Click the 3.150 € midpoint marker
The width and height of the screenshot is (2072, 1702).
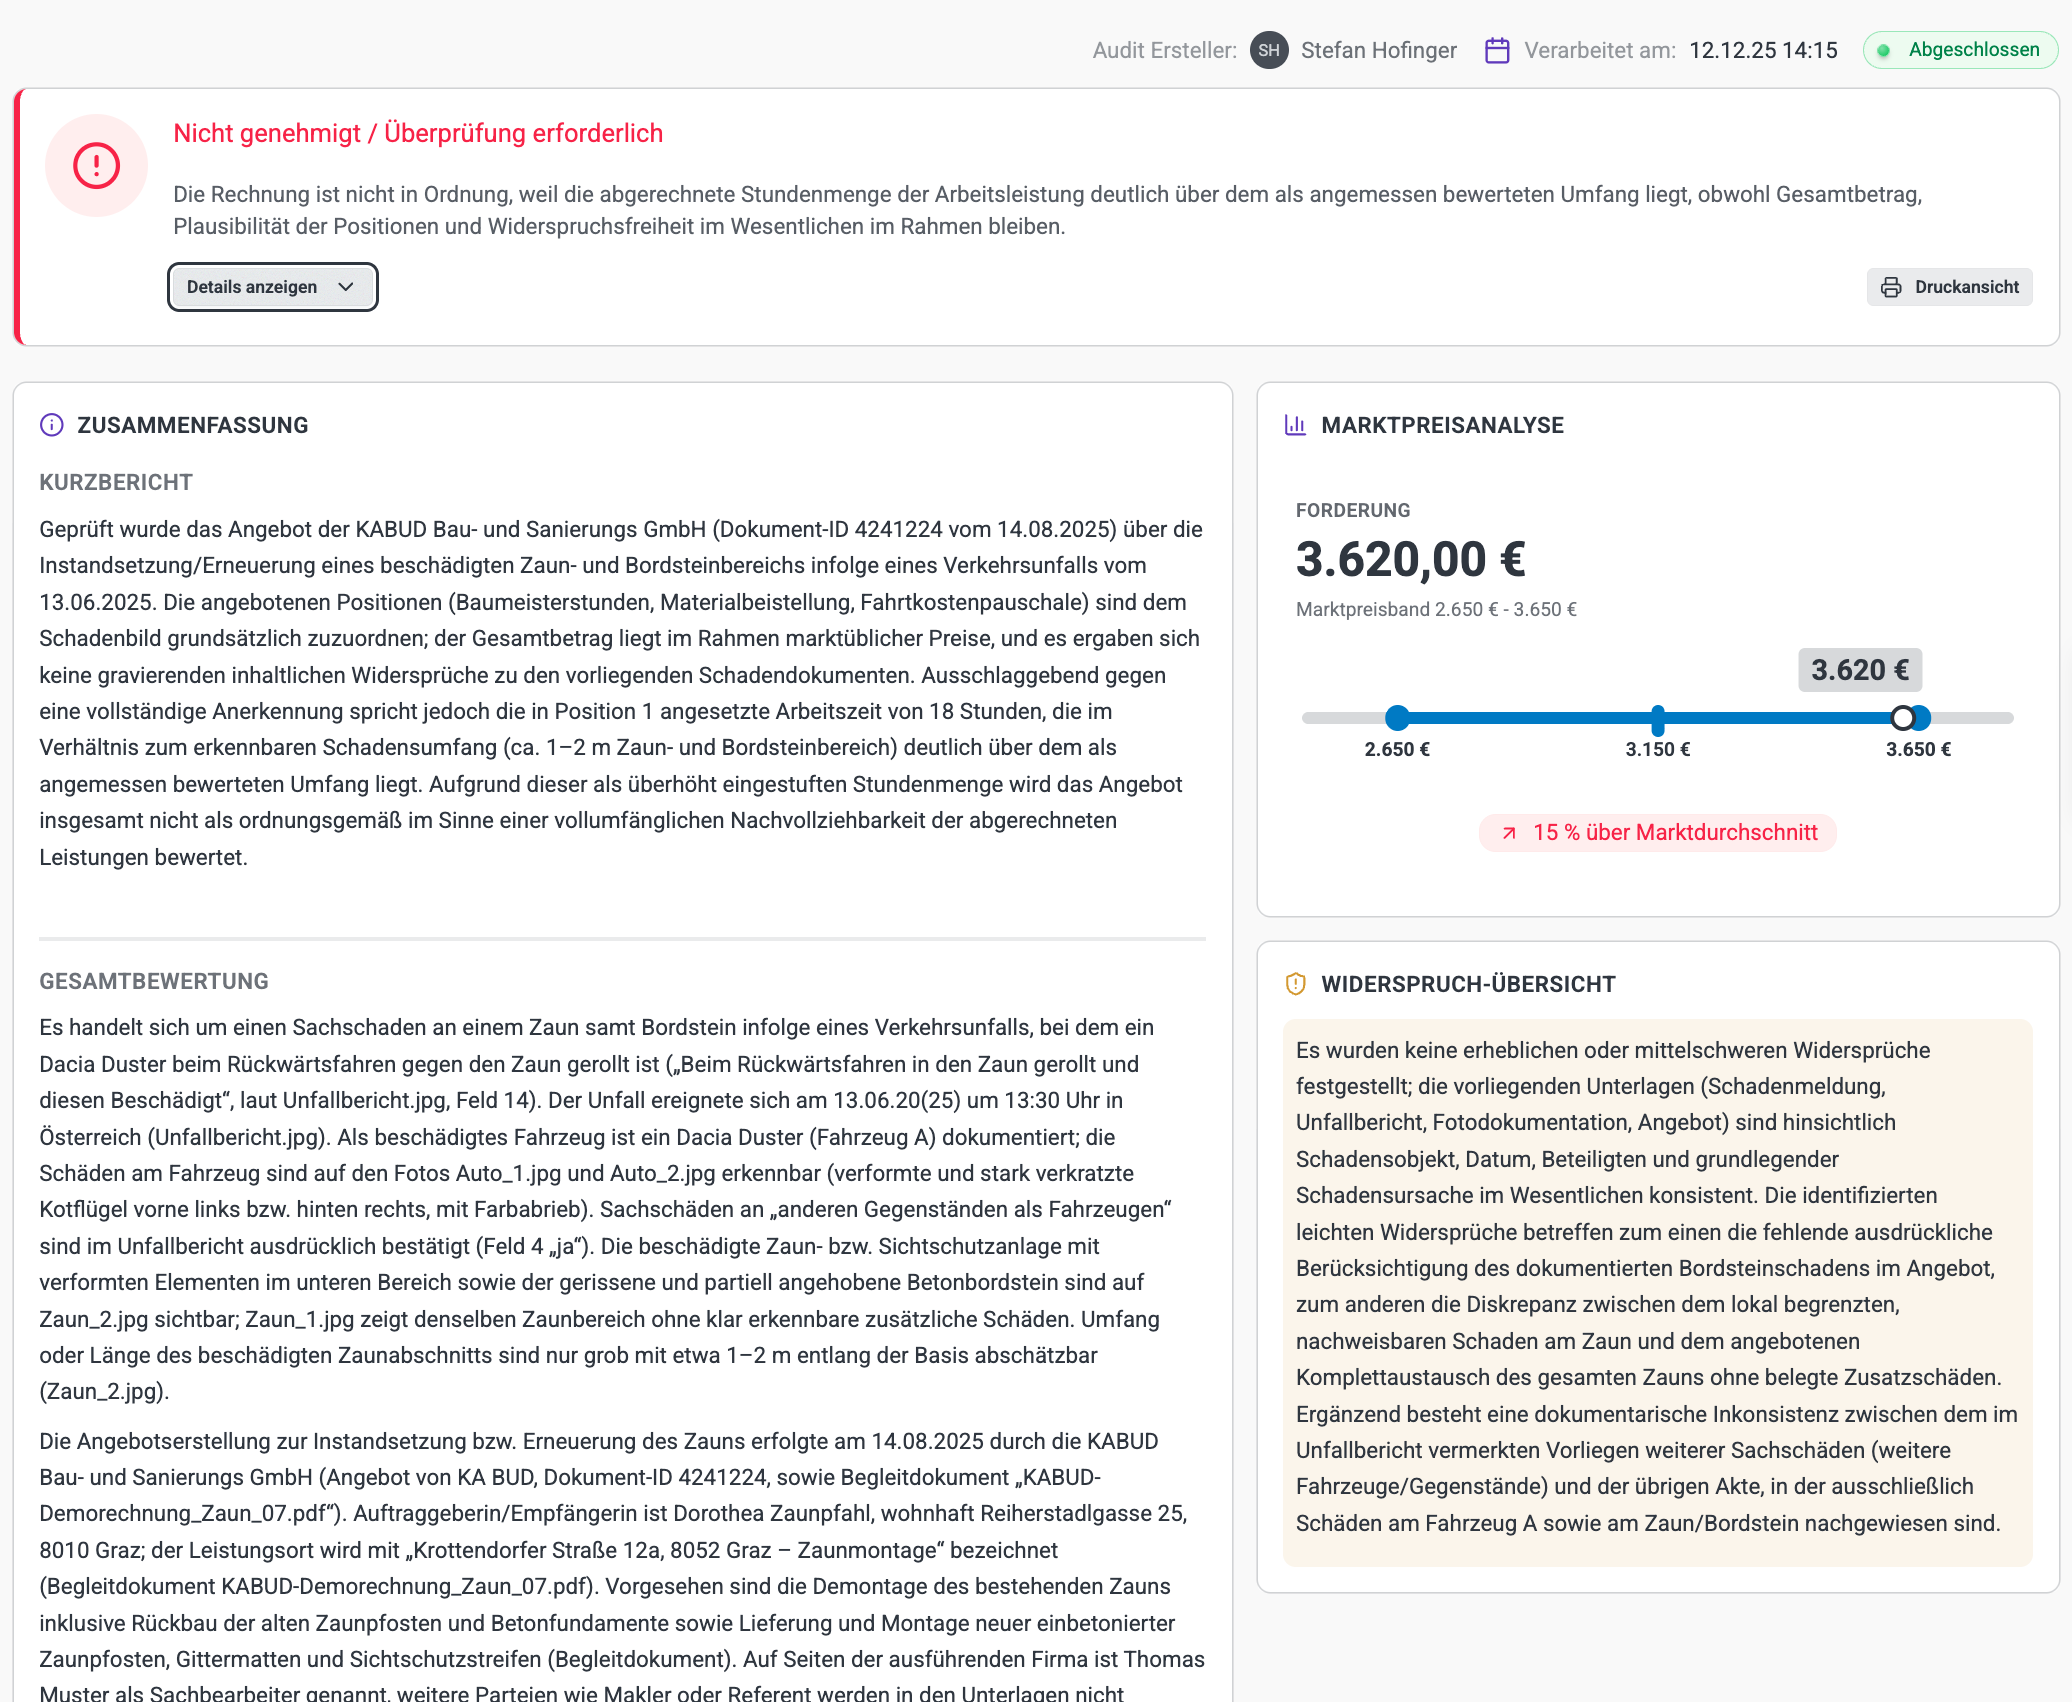1657,719
